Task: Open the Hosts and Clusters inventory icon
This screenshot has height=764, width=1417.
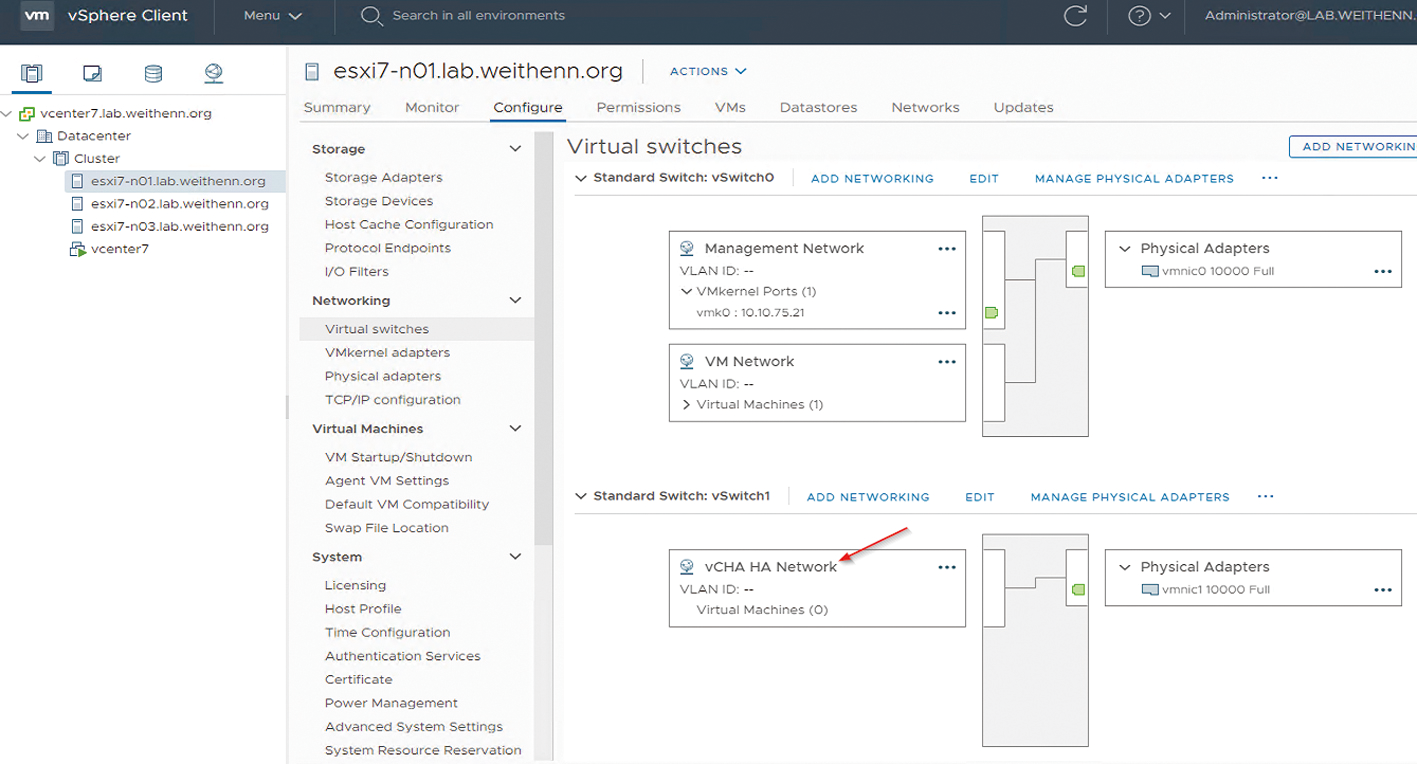Action: pyautogui.click(x=32, y=73)
